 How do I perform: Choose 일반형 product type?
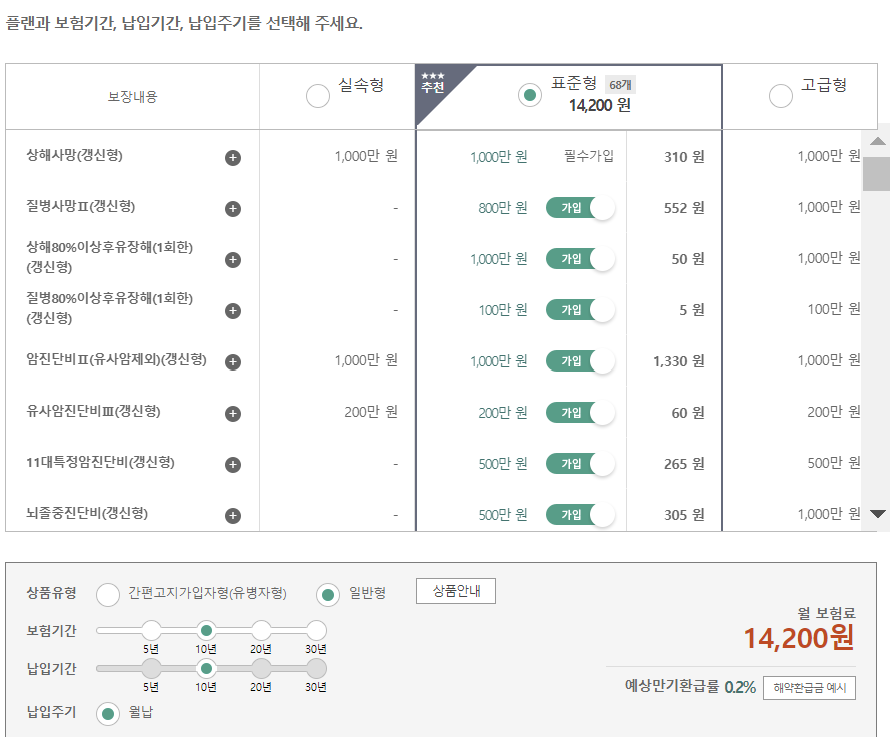click(328, 594)
